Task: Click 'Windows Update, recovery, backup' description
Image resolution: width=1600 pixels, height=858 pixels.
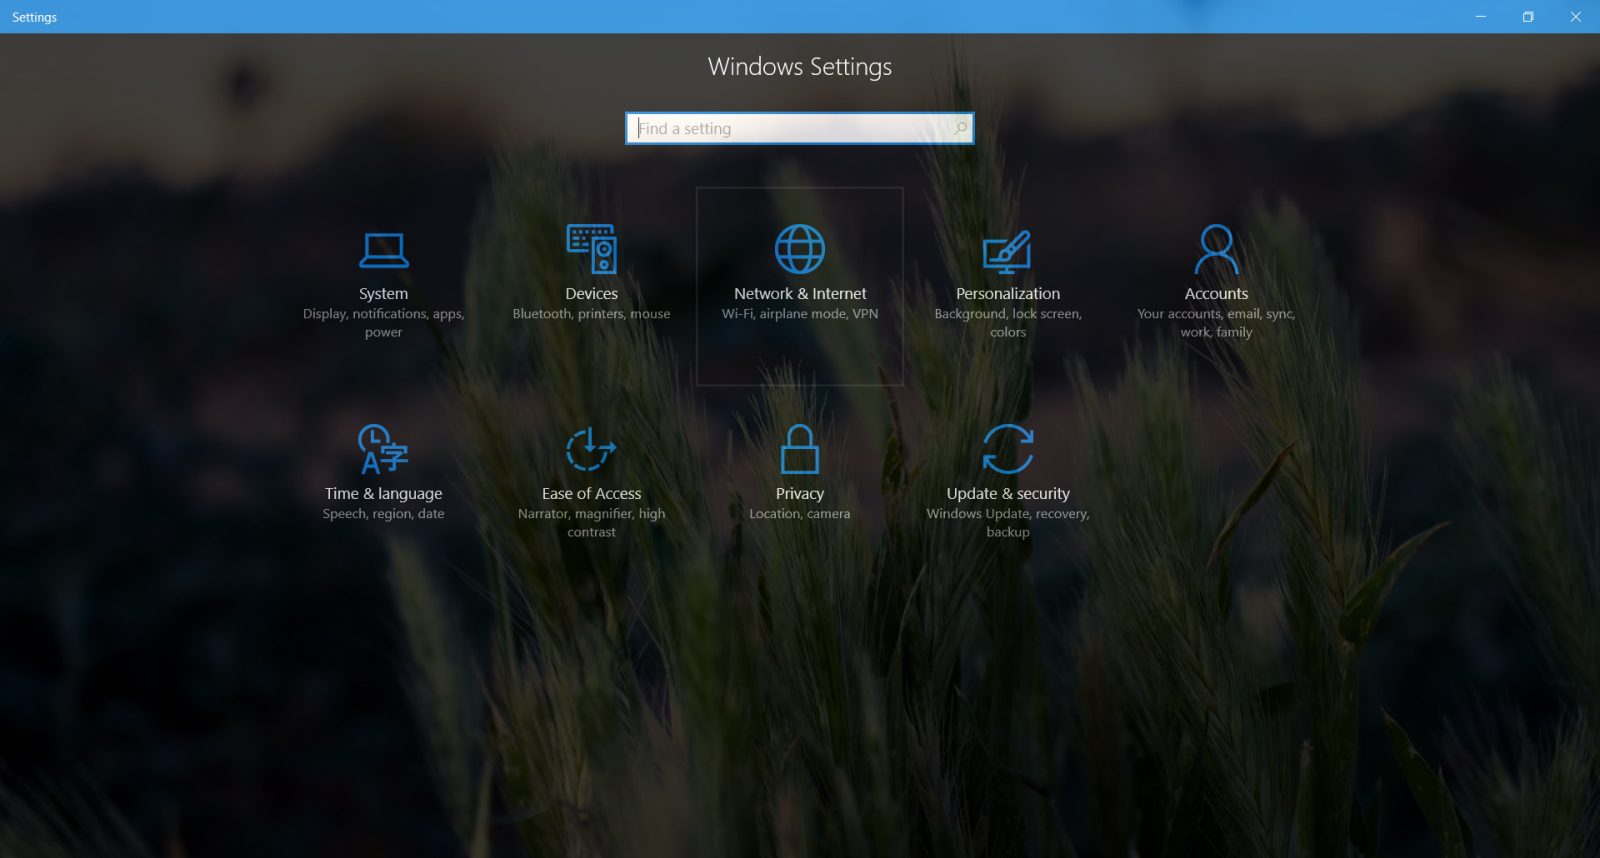Action: (1008, 523)
